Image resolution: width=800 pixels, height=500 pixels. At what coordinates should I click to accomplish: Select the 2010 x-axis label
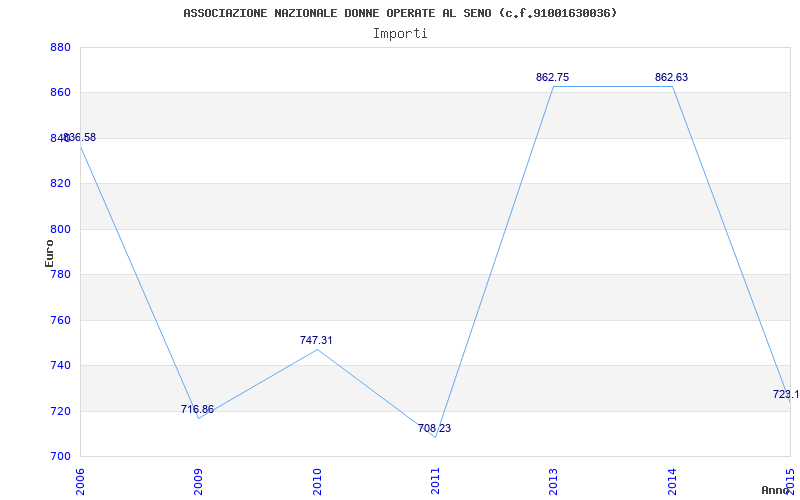tap(317, 482)
